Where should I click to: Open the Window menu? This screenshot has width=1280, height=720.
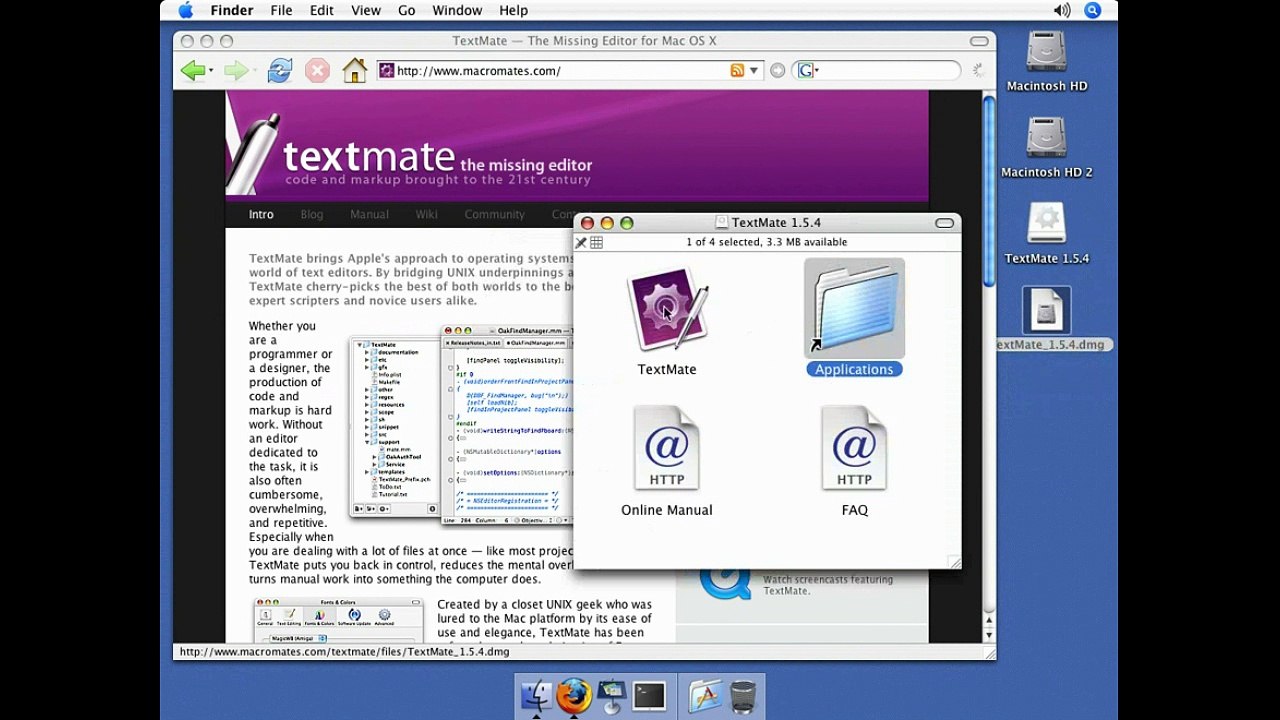[x=457, y=10]
